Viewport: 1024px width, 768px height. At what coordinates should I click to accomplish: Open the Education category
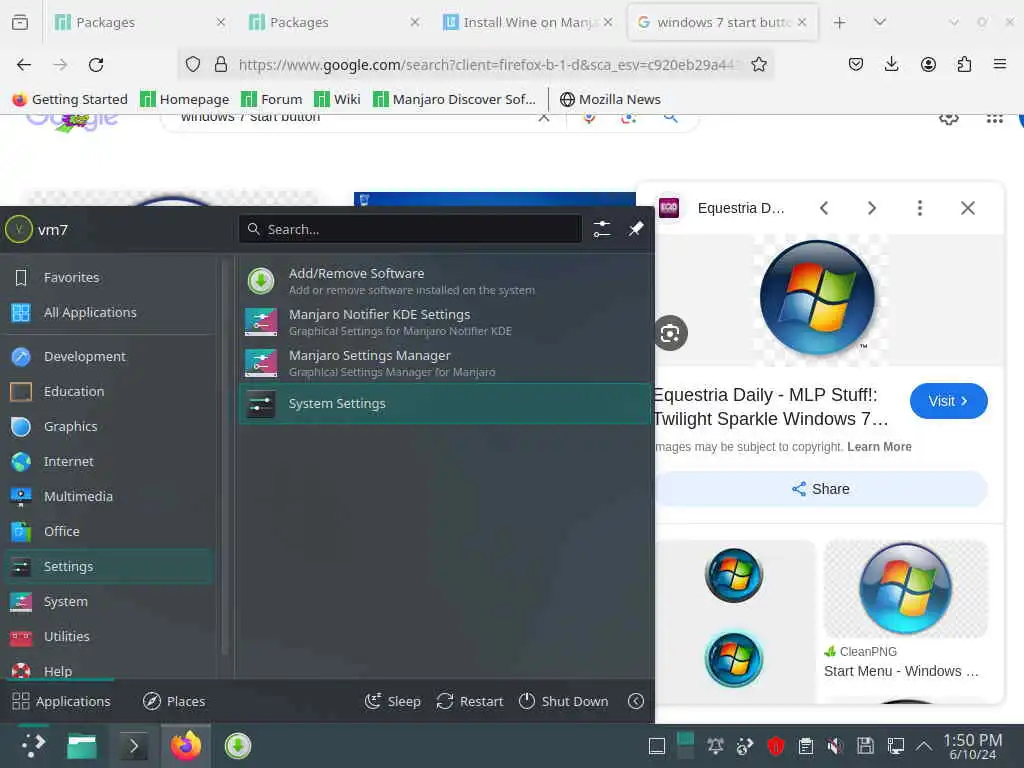108,392
